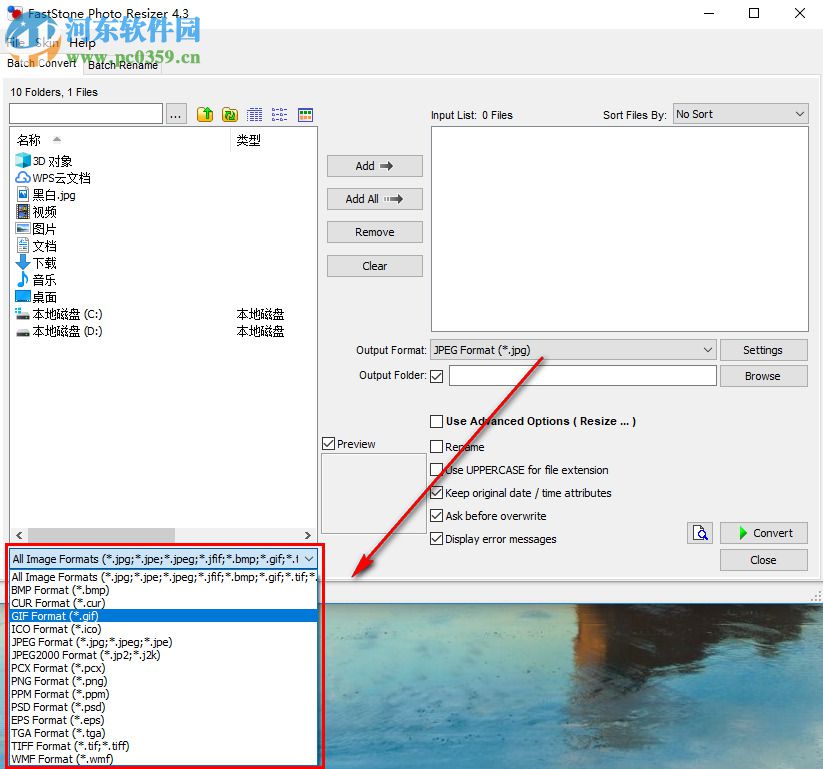Go up one folder level icon
Viewport: 823px width, 769px height.
(205, 114)
